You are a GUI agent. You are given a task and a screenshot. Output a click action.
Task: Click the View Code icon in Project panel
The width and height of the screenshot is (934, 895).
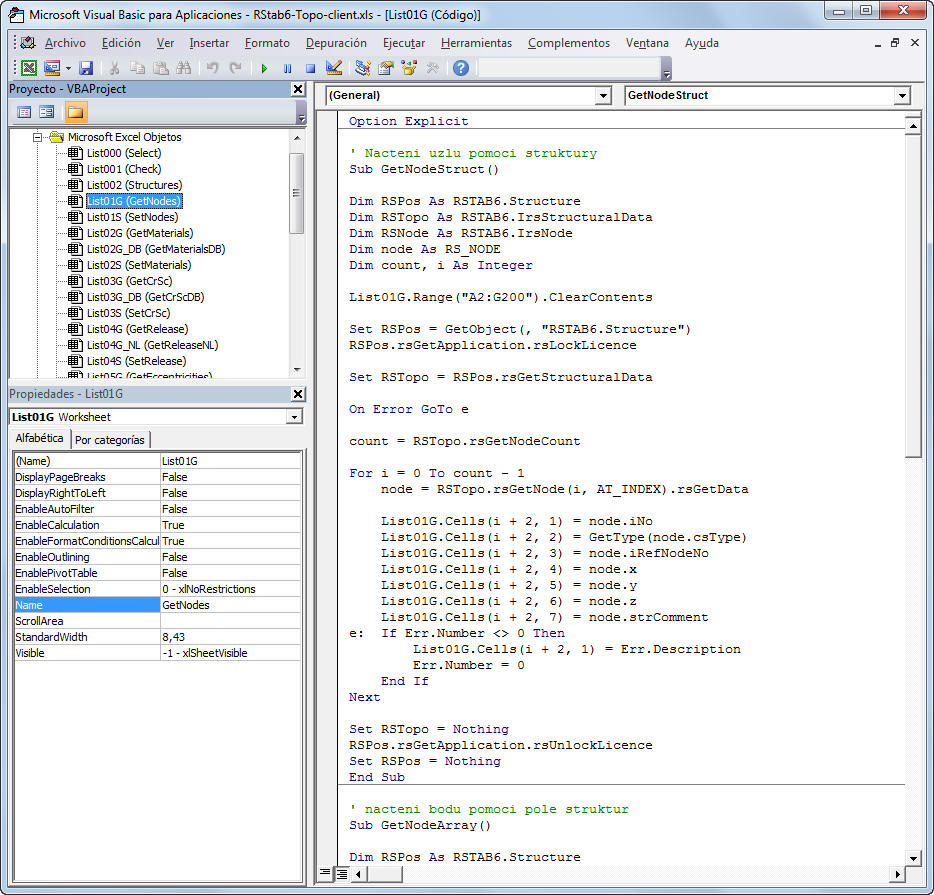[24, 111]
